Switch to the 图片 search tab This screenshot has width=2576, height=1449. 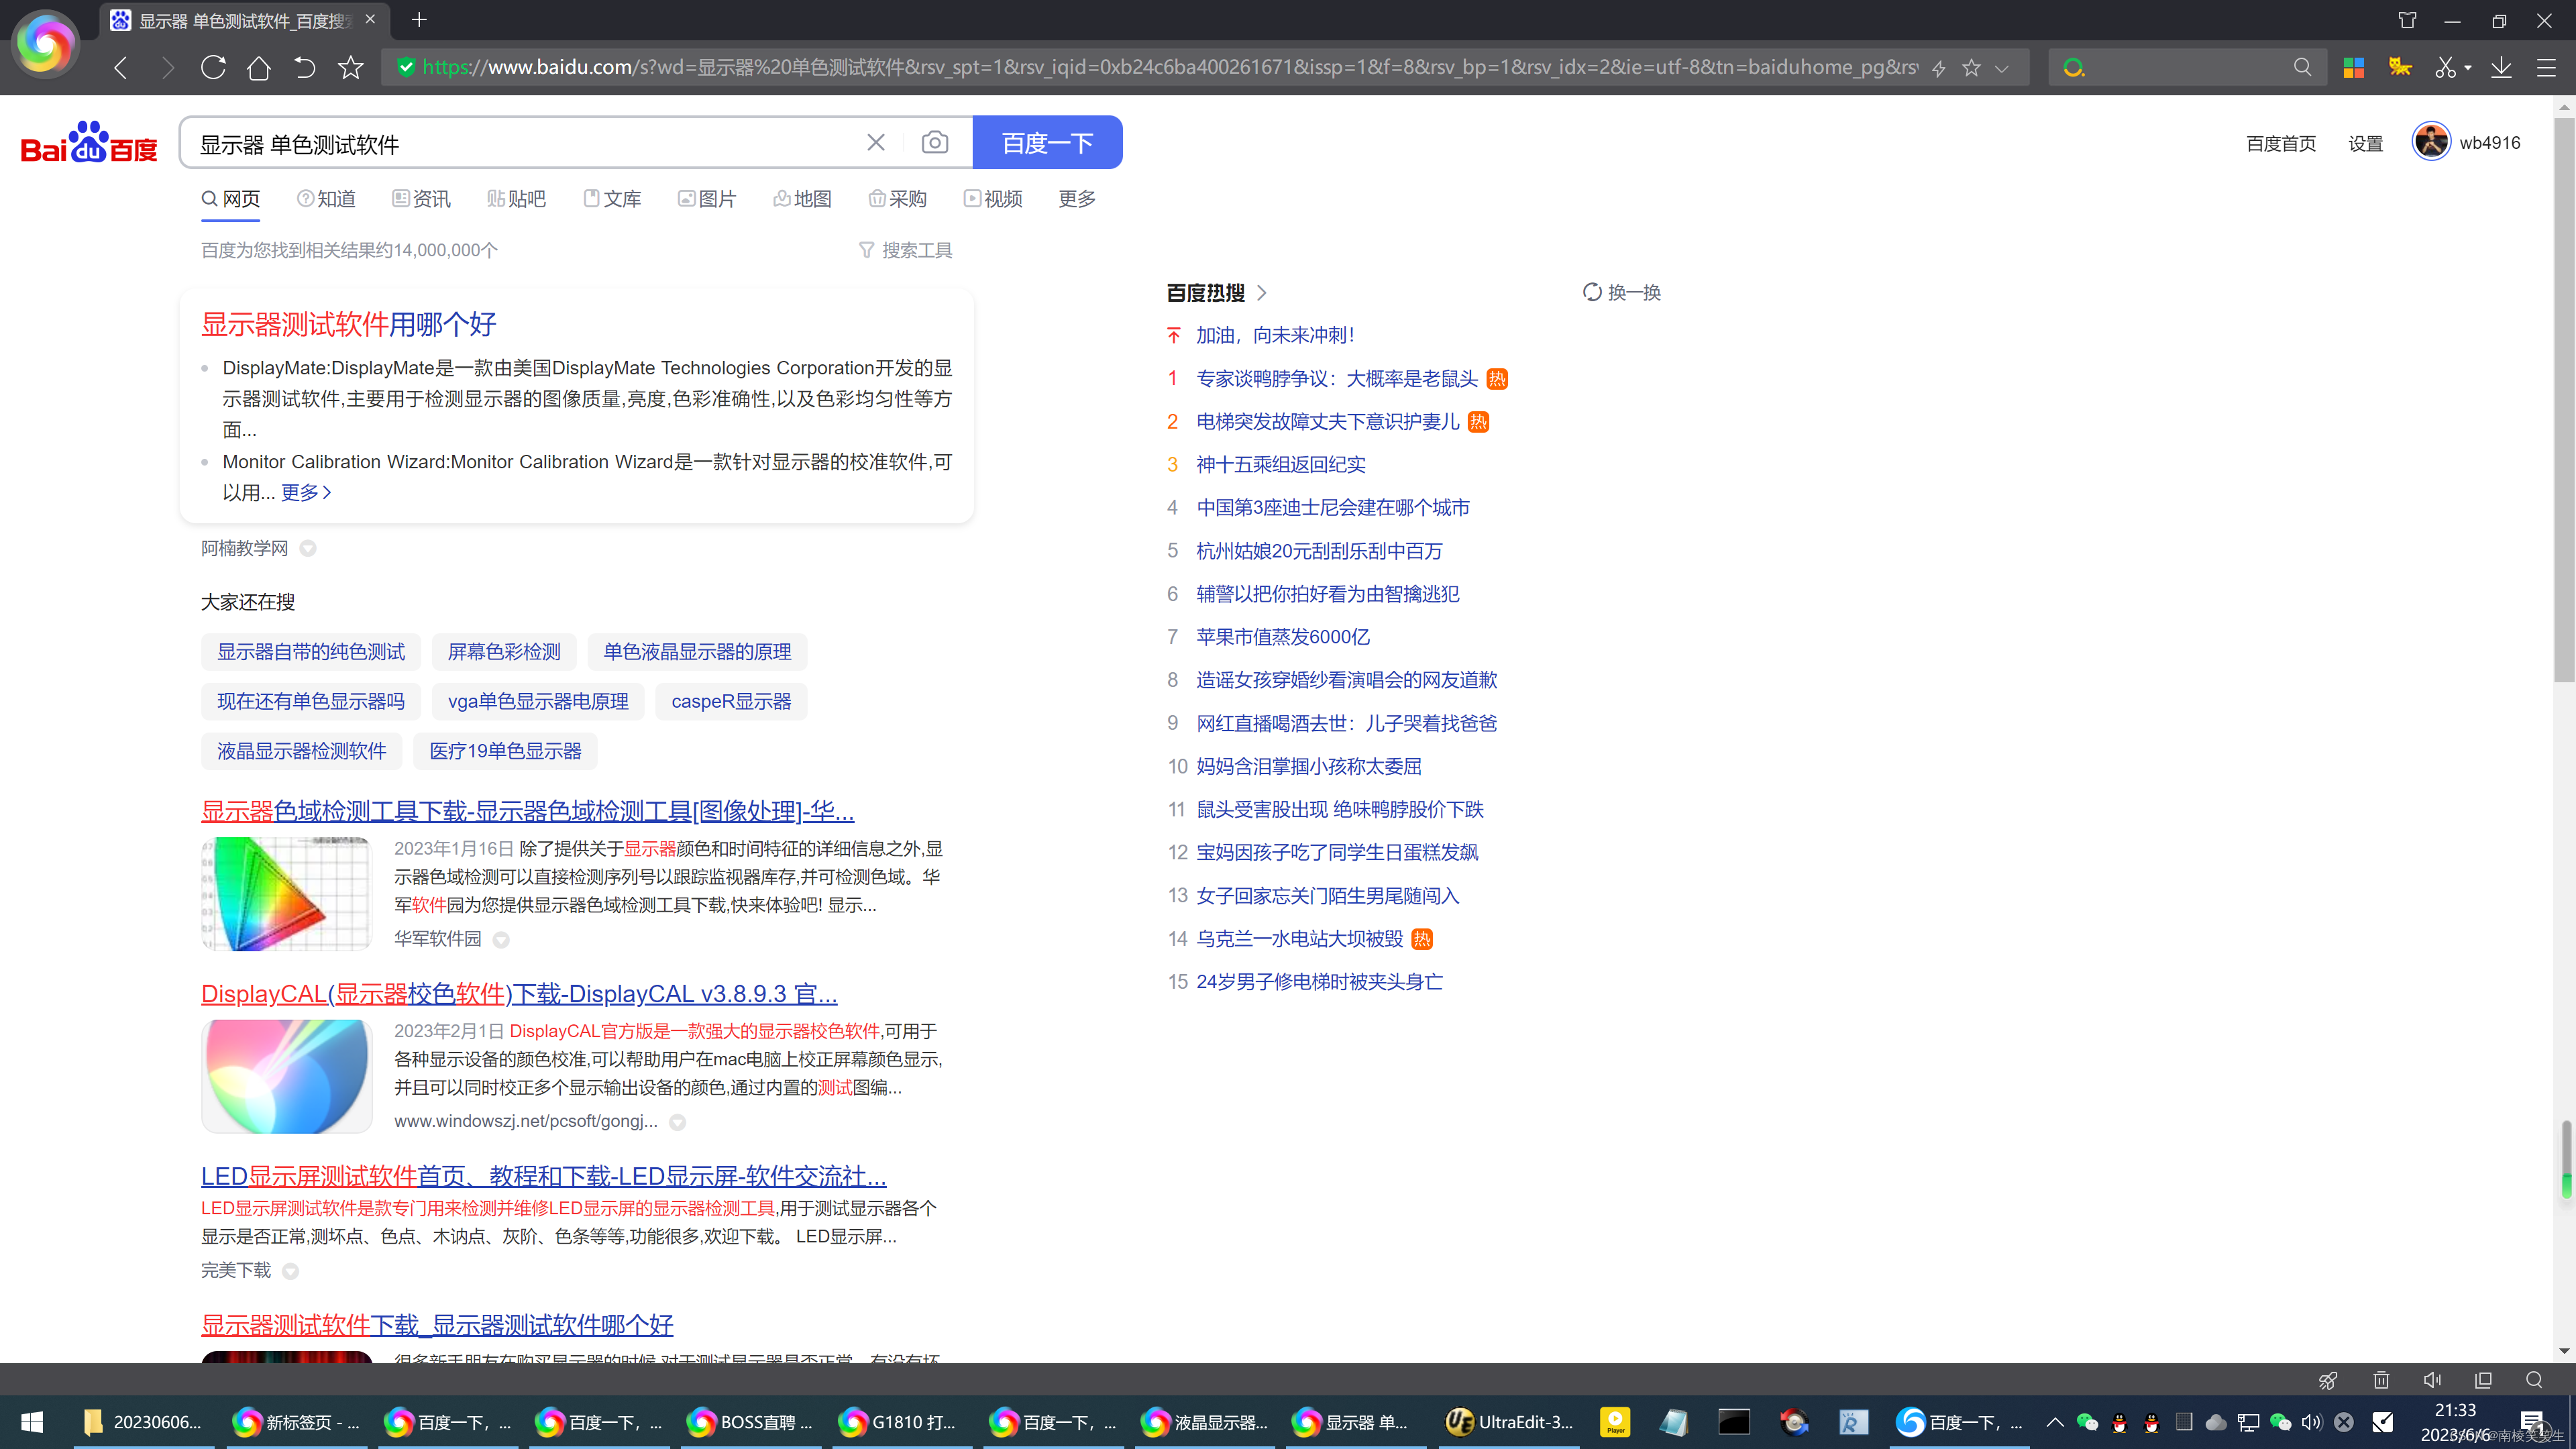707,199
